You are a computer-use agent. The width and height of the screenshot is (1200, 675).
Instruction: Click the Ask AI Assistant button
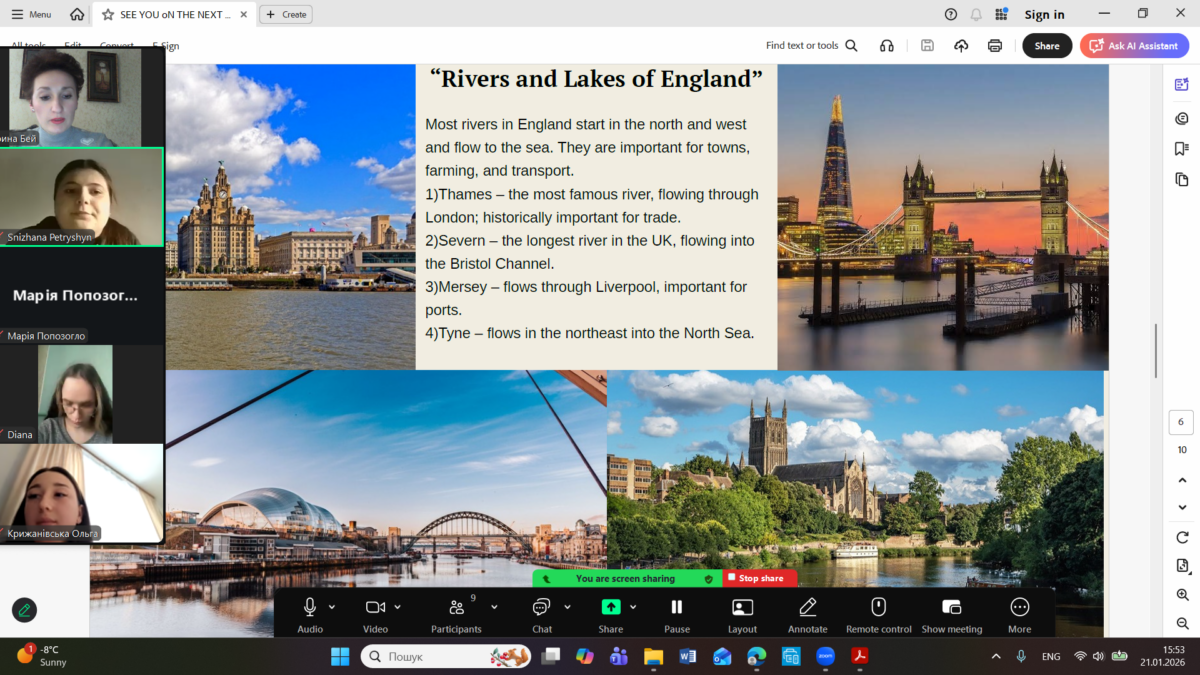pyautogui.click(x=1133, y=45)
